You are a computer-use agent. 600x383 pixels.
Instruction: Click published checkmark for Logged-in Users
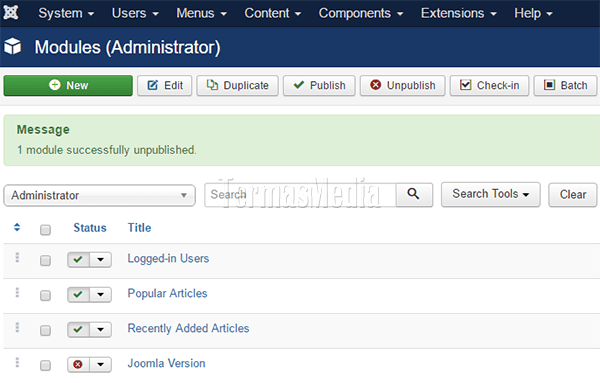(x=78, y=259)
